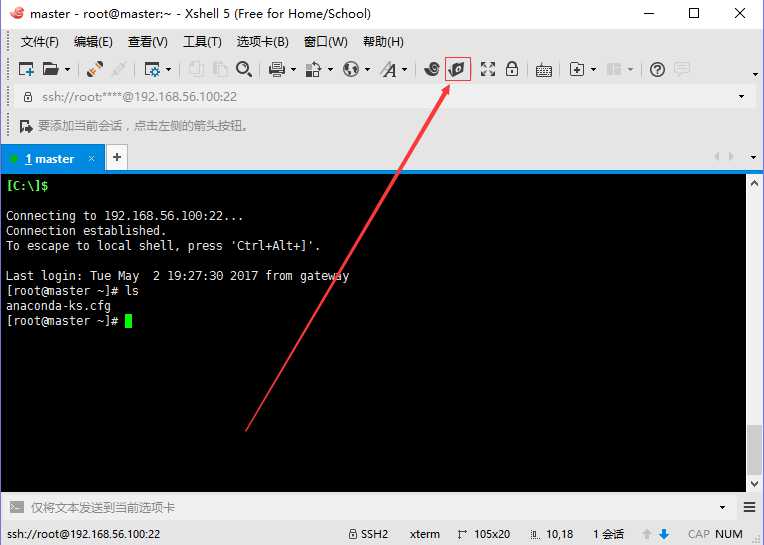764x545 pixels.
Task: Open the address bar history dropdown
Action: pos(741,96)
